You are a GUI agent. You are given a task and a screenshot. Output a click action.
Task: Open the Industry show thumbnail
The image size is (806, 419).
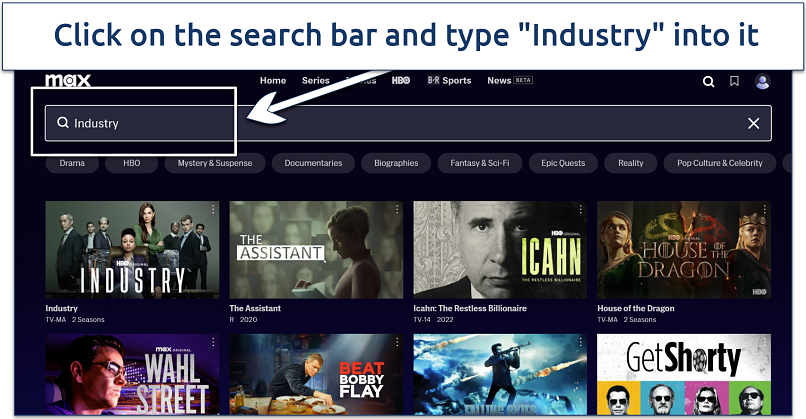(x=132, y=250)
